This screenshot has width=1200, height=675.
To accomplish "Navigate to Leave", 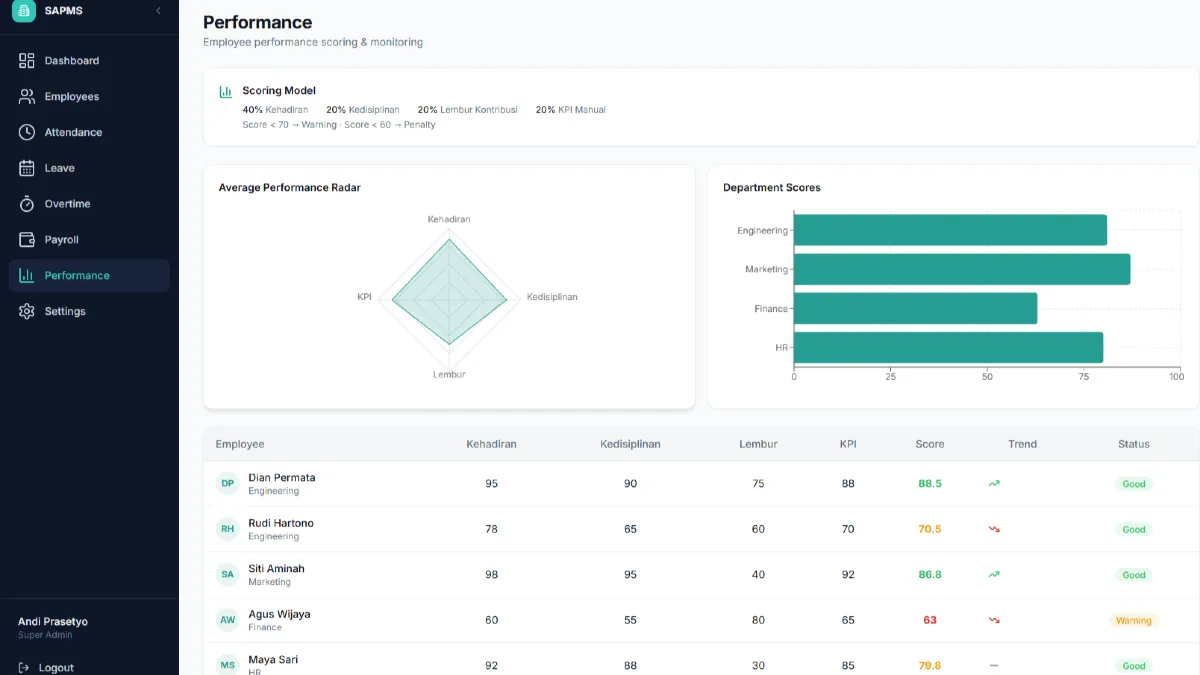I will click(x=89, y=168).
